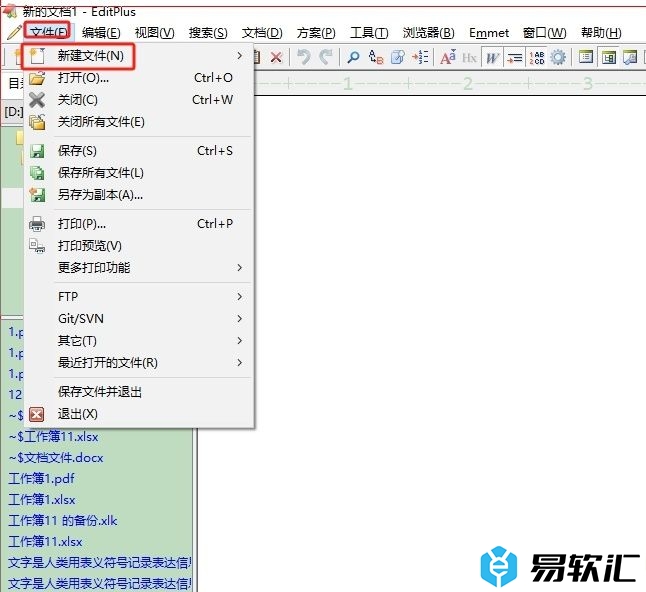Viewport: 646px width, 592px height.
Task: Choose 保存文件并退出 from File menu
Action: tap(100, 392)
